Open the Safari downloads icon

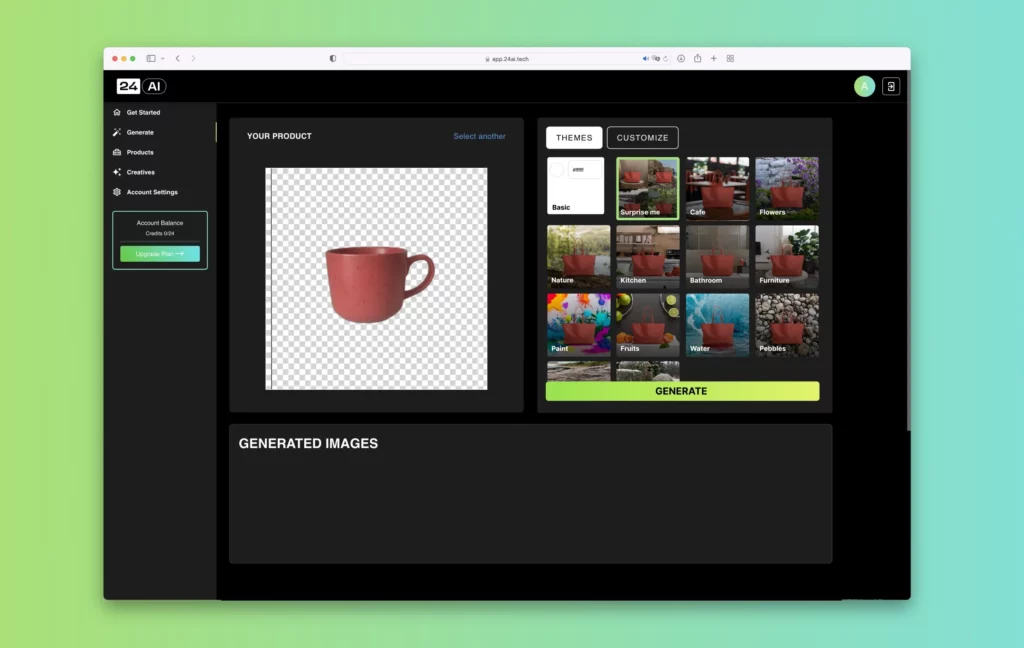coord(681,59)
